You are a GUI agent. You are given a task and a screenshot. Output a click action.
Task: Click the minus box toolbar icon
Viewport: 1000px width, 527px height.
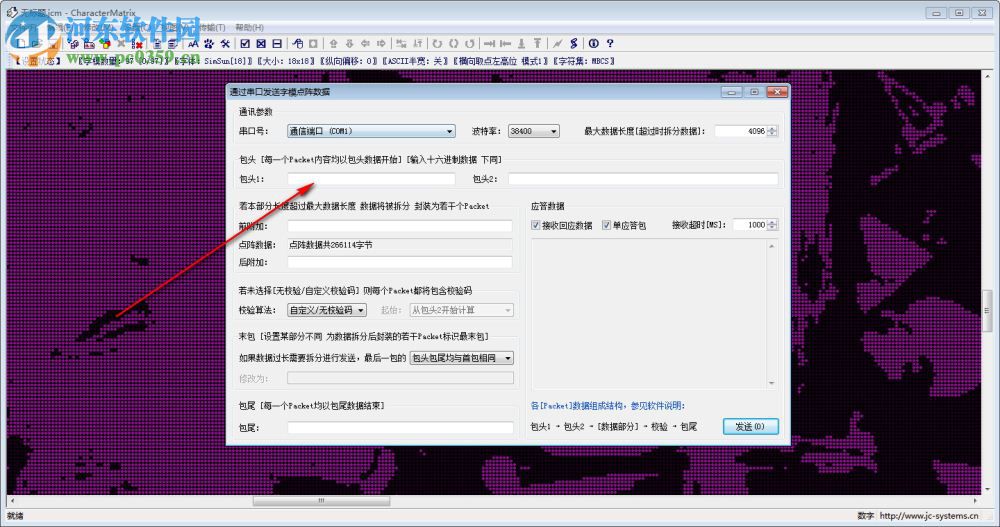click(x=277, y=43)
